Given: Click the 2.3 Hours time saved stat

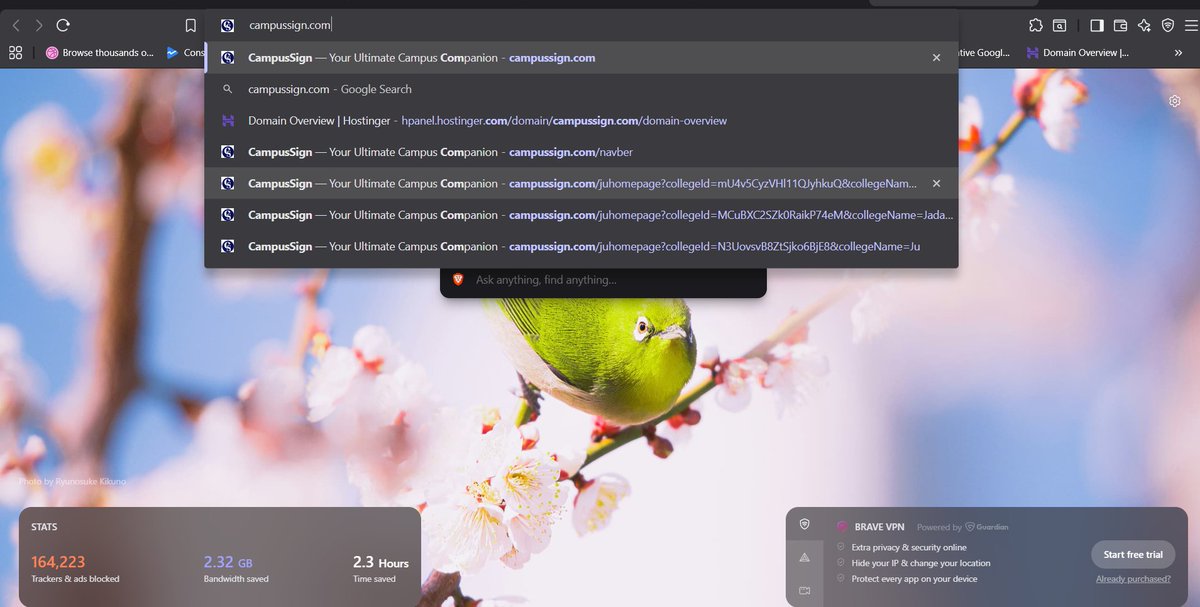Looking at the screenshot, I should click(x=381, y=568).
